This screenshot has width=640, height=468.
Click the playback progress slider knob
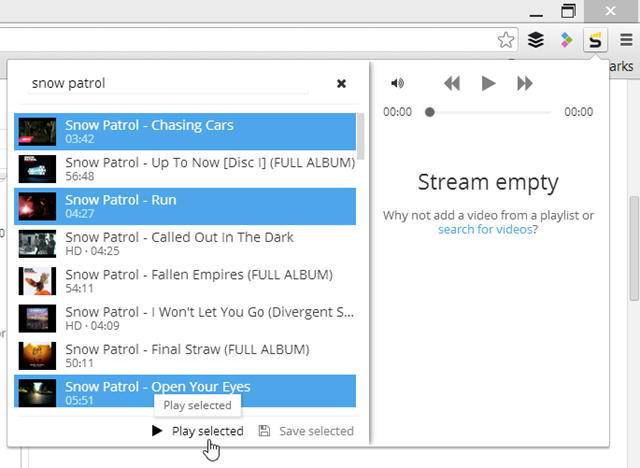click(429, 112)
